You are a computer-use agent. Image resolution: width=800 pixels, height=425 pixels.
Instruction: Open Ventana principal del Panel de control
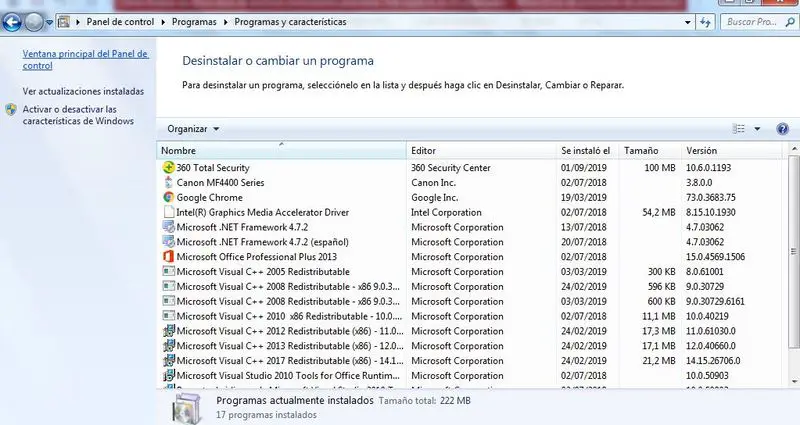coord(86,60)
